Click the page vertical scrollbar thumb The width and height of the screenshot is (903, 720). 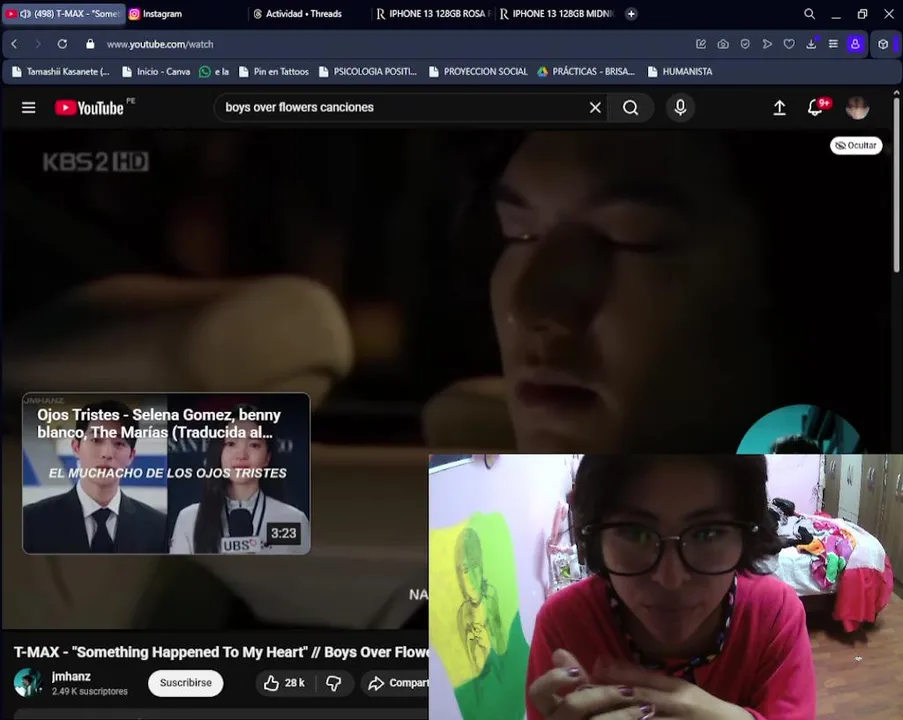(x=896, y=184)
